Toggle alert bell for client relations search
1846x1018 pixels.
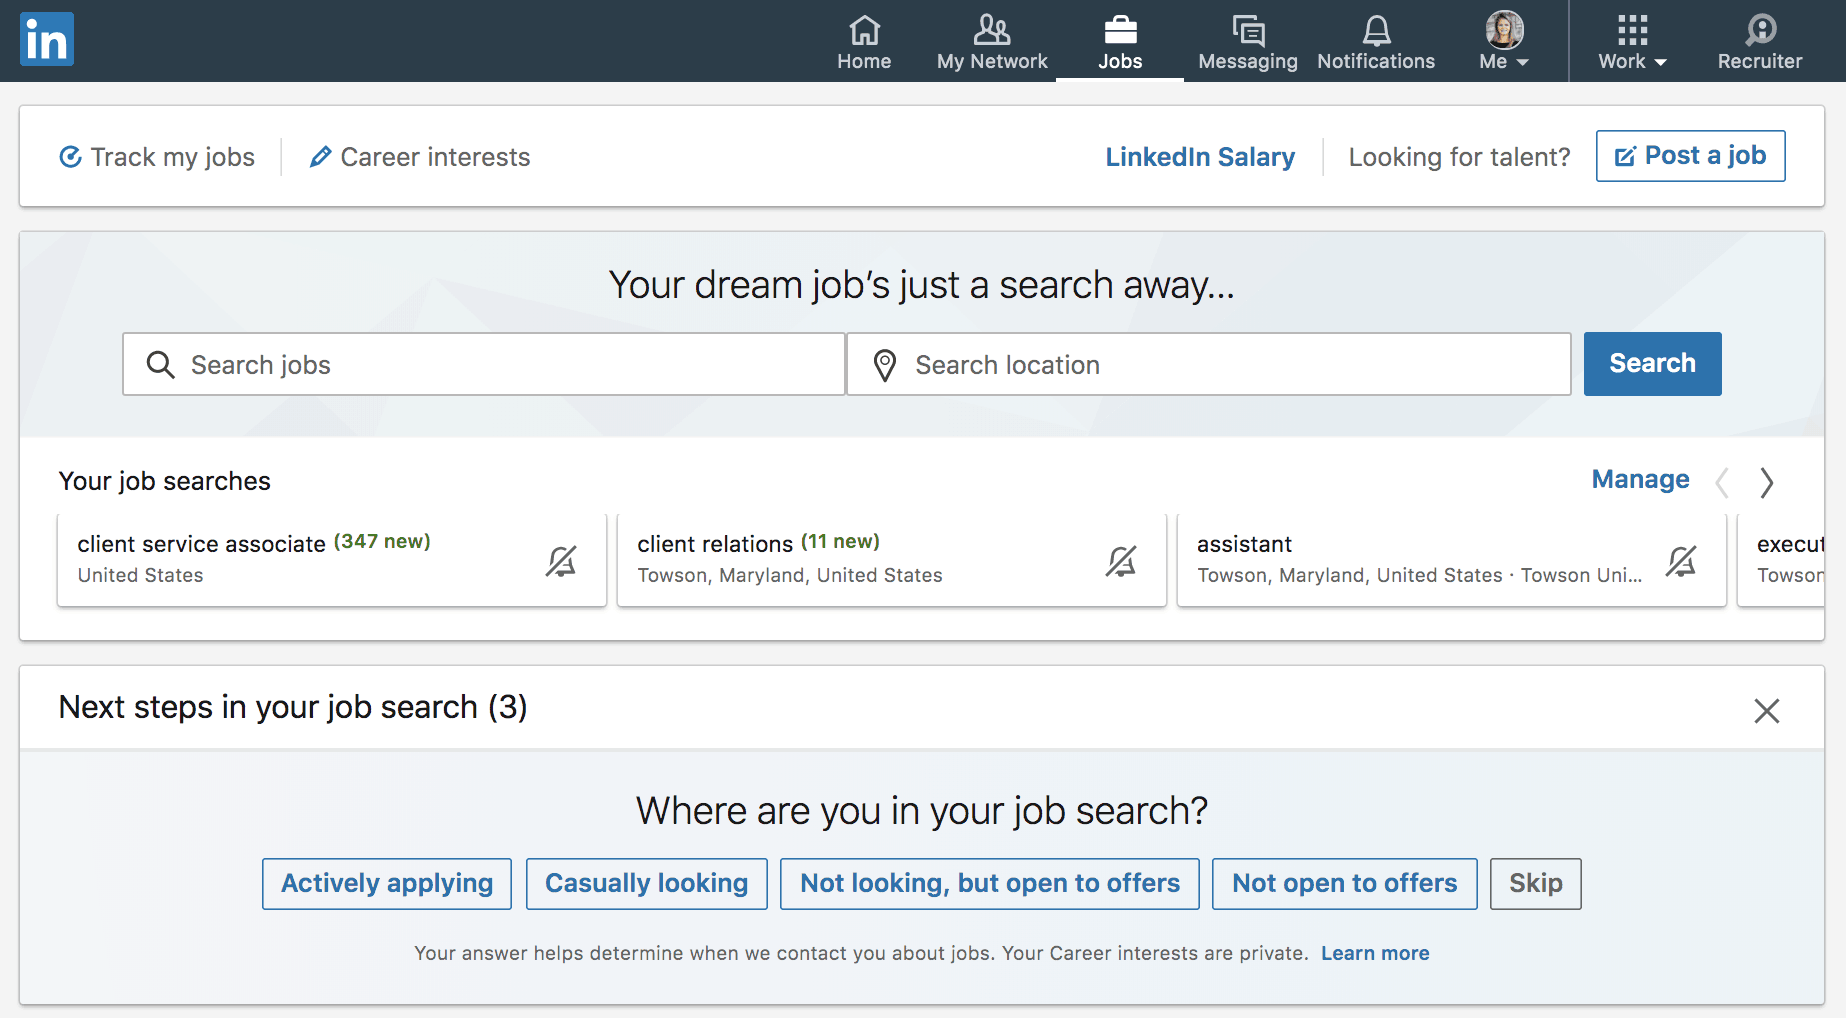pos(1121,561)
